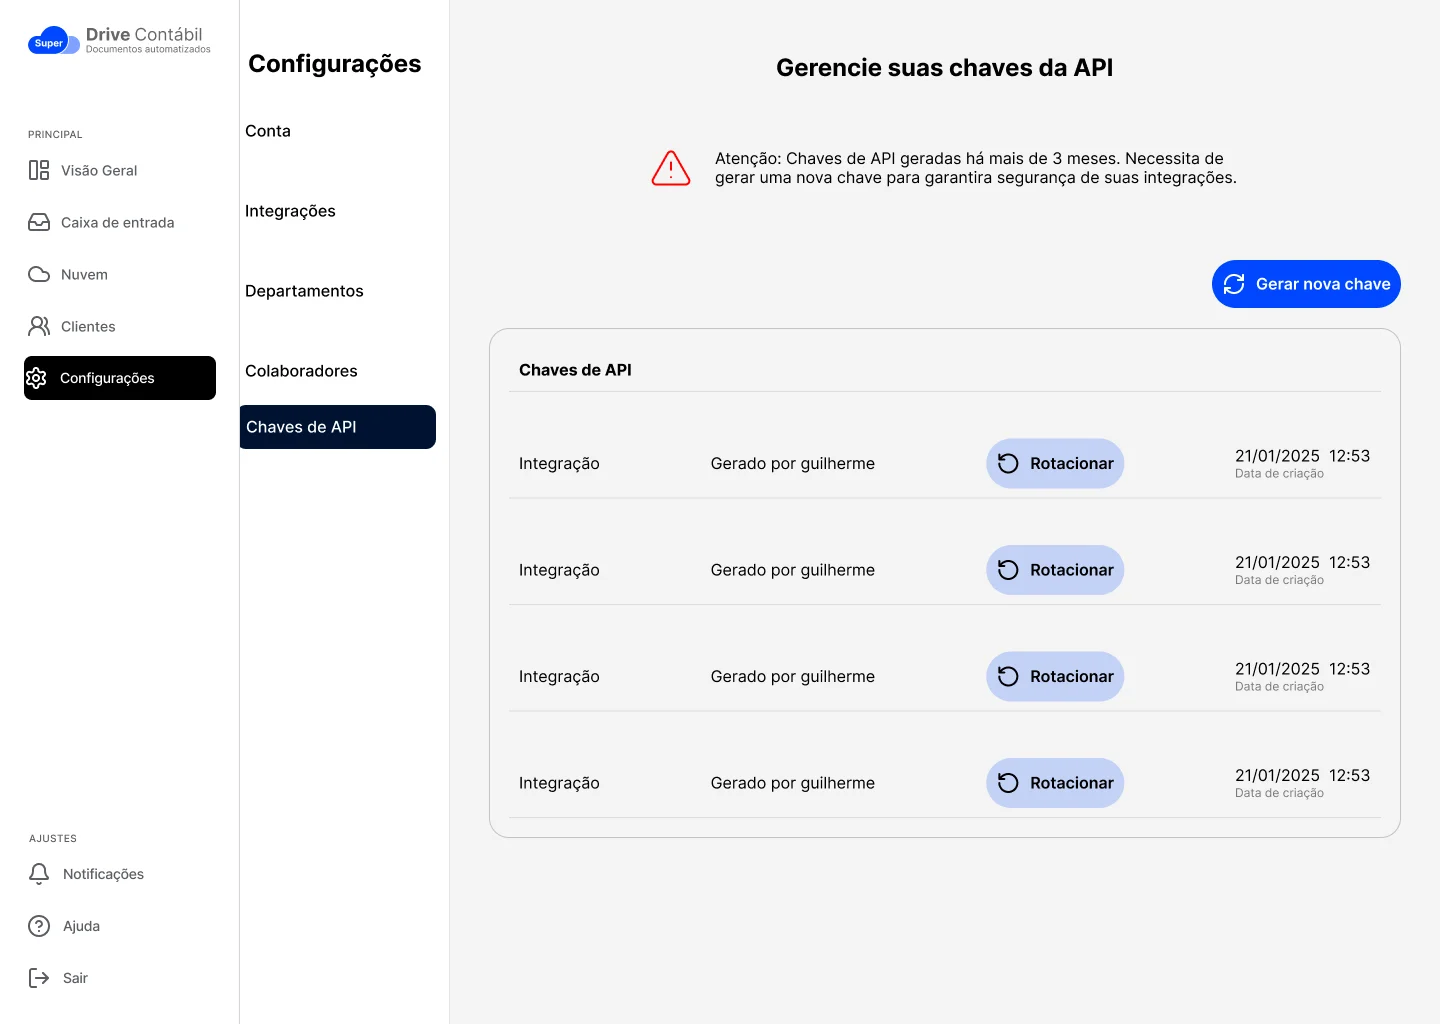Click Rotacionar on the second API key
Viewport: 1440px width, 1024px height.
pos(1055,570)
